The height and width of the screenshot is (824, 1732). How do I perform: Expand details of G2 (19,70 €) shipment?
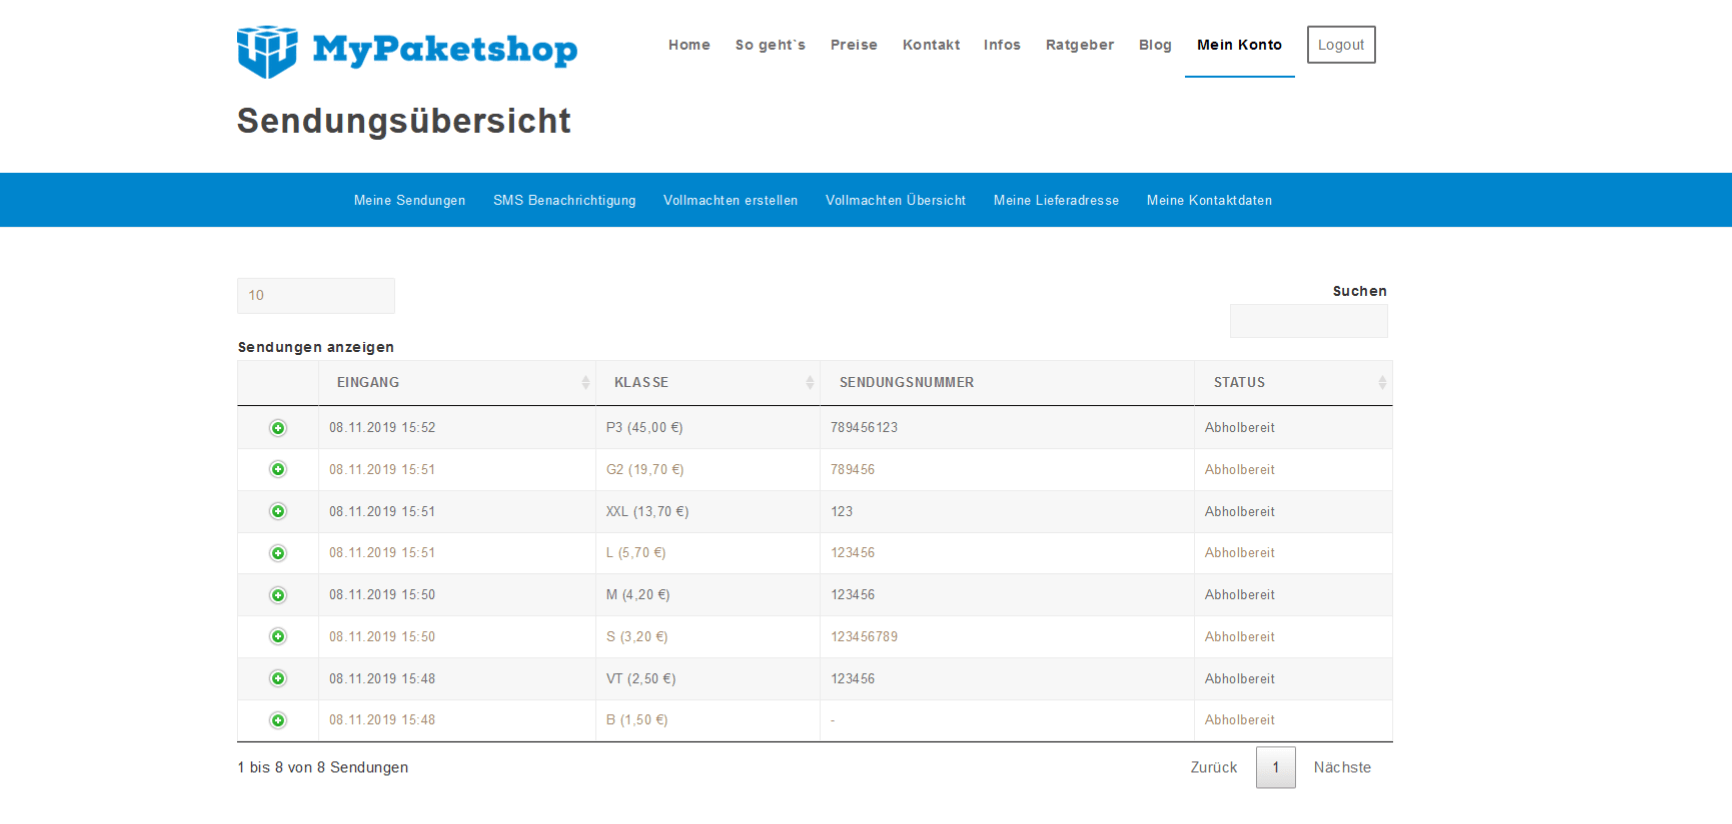[x=278, y=470]
